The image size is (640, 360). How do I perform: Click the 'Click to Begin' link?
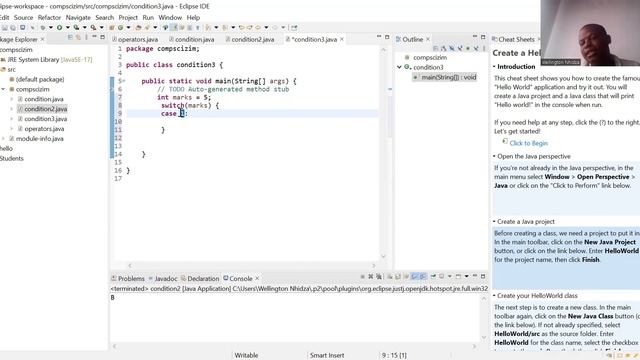pos(529,143)
